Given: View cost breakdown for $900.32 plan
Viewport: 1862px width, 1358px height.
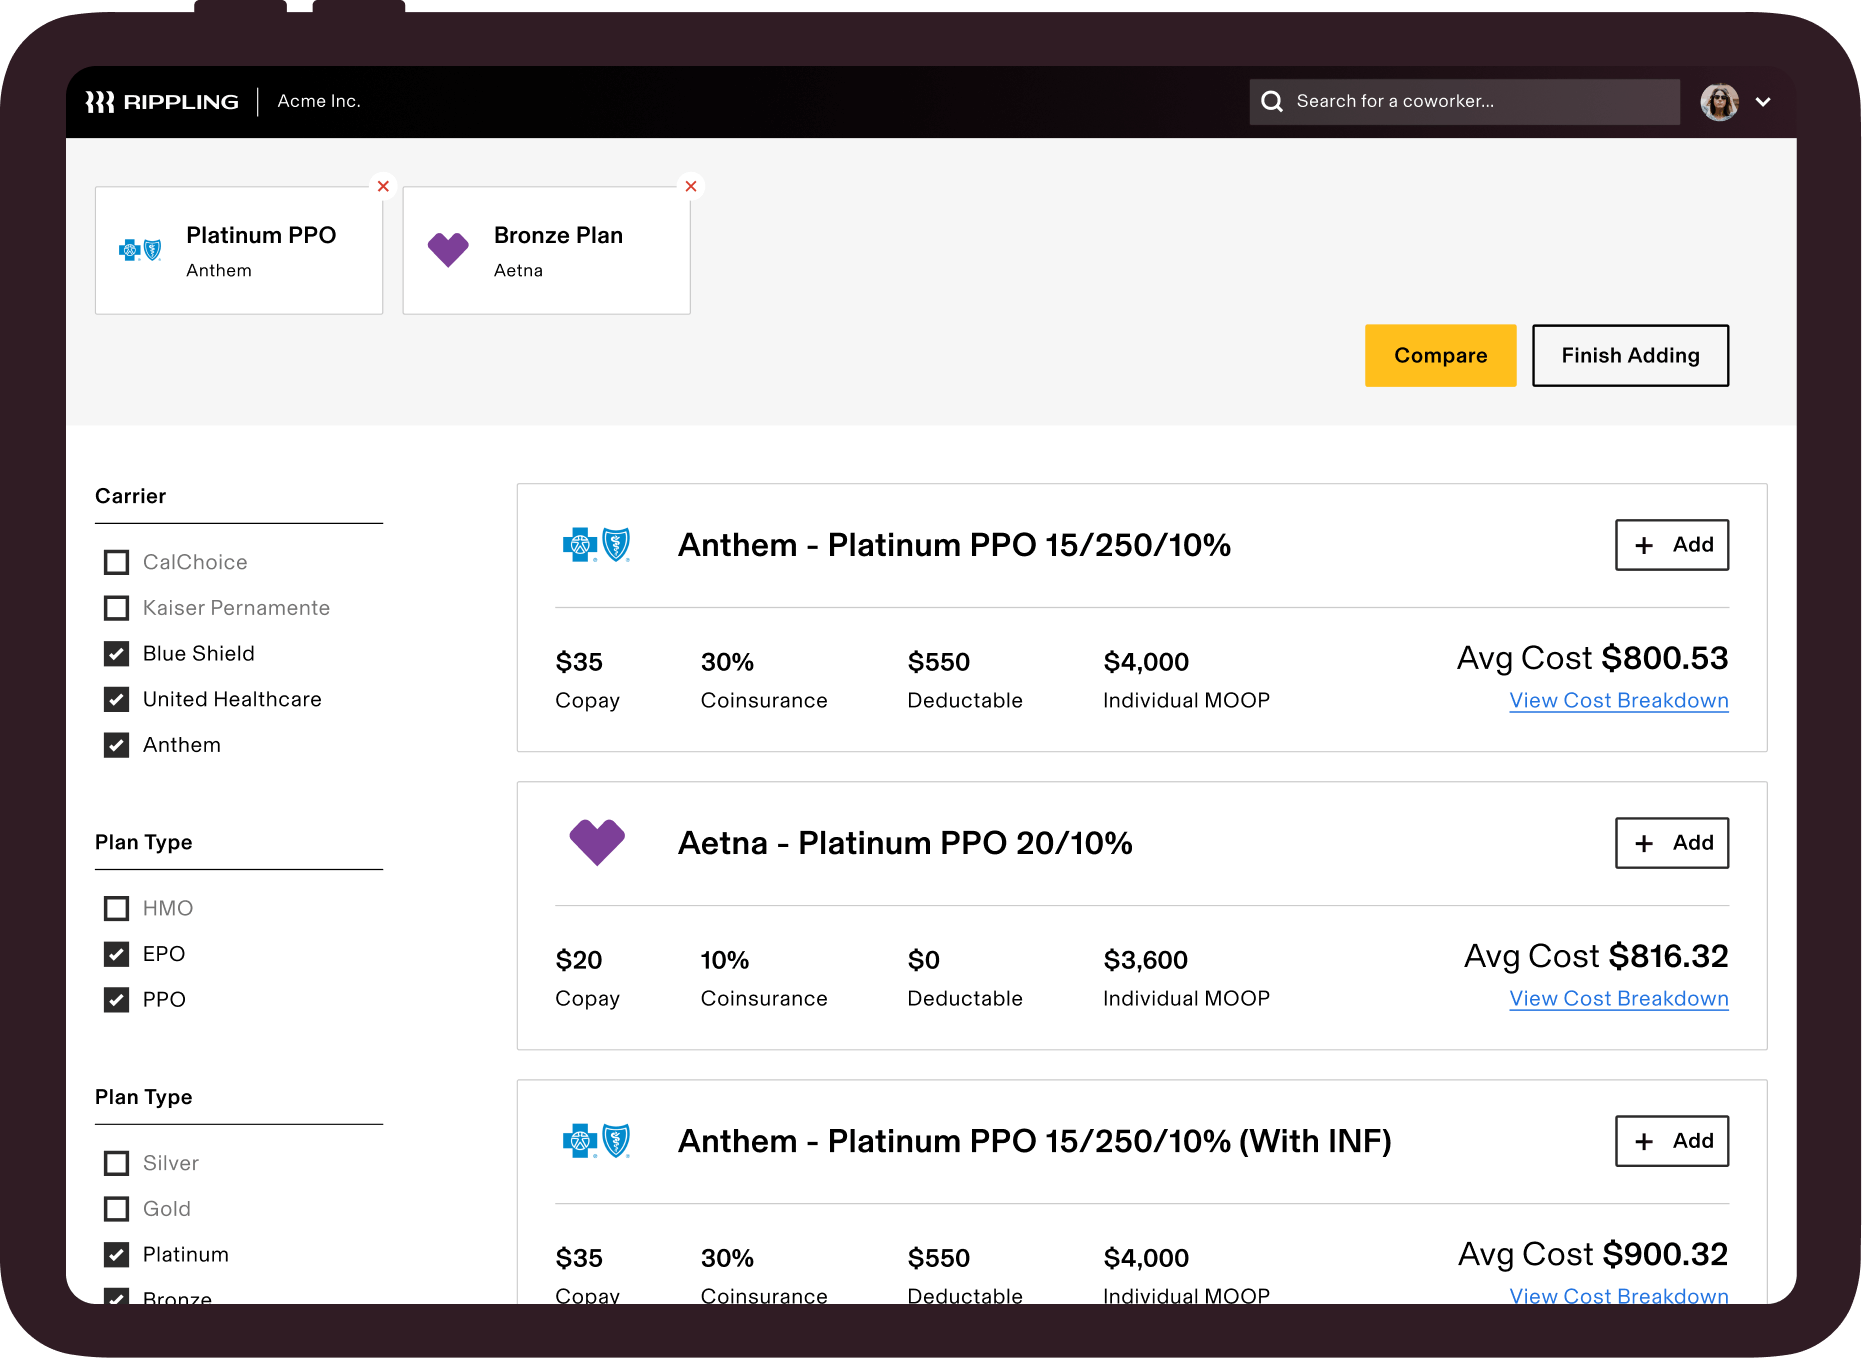Looking at the screenshot, I should pyautogui.click(x=1619, y=1295).
